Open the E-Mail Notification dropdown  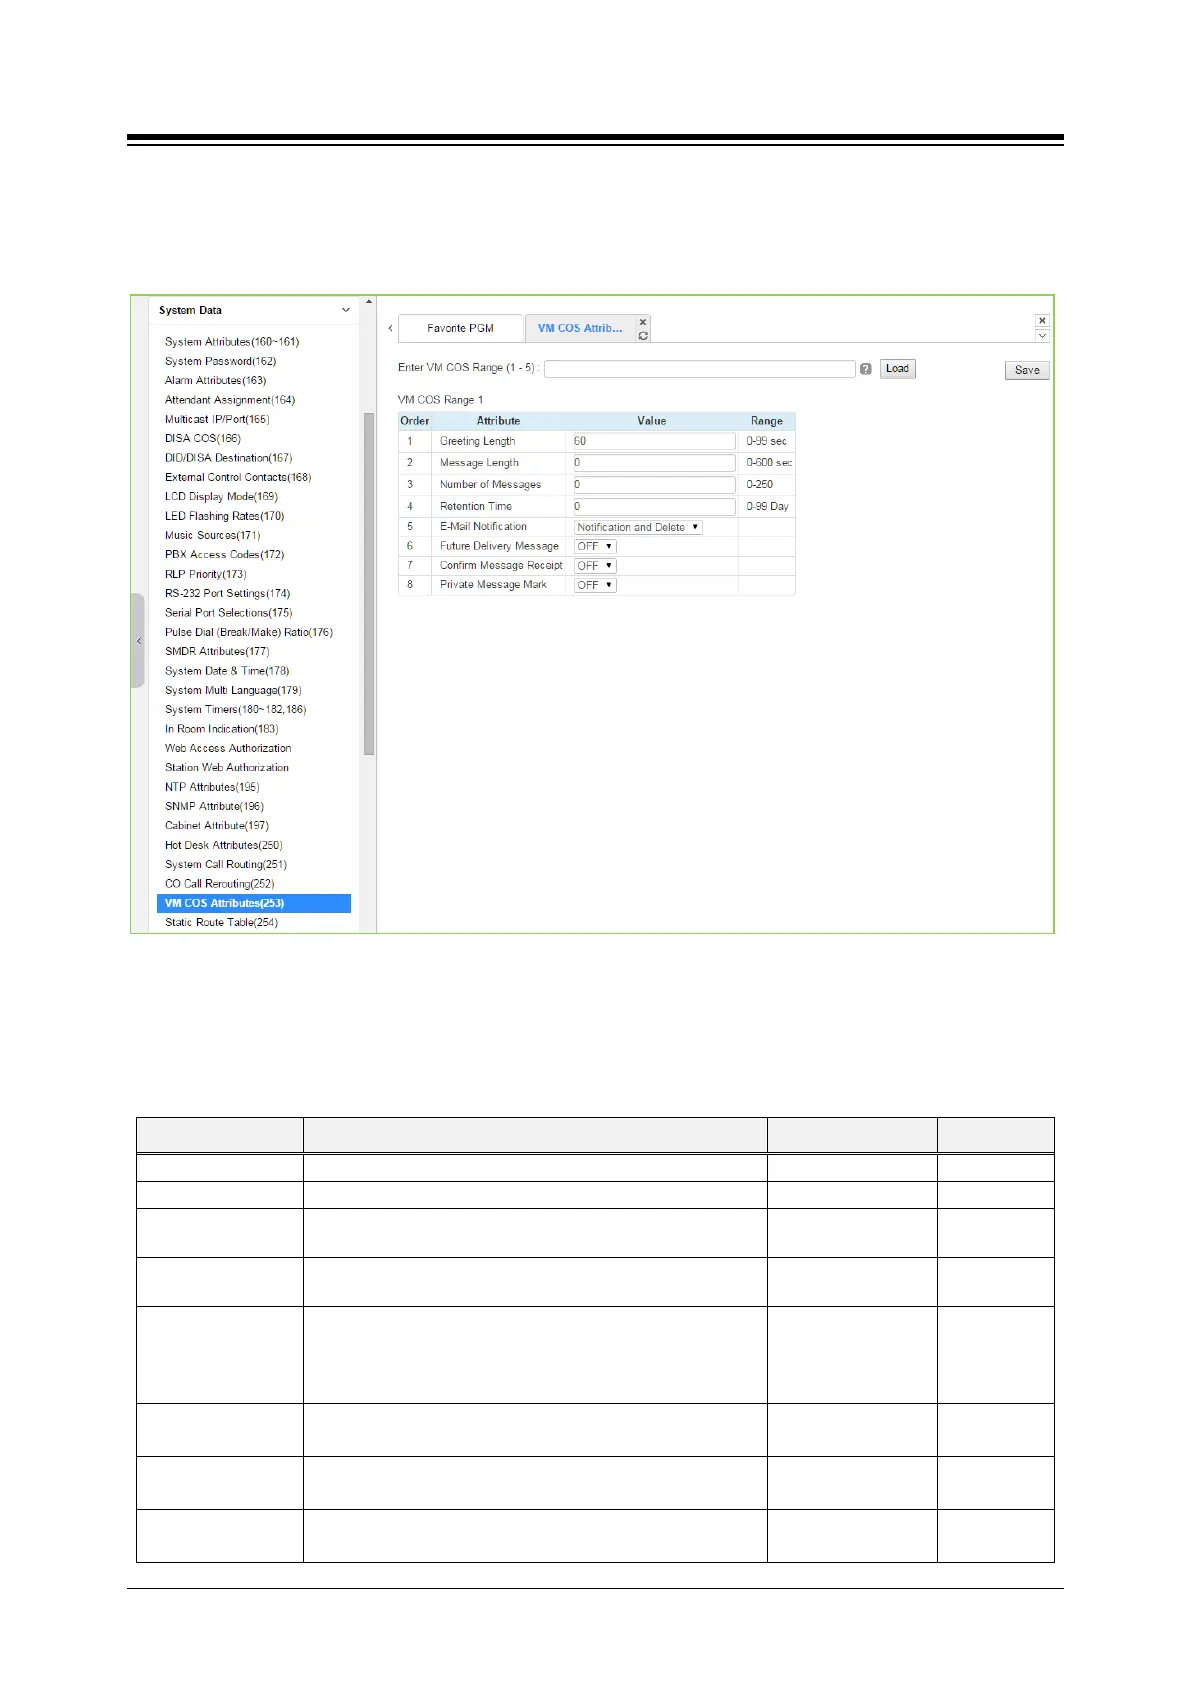tap(638, 527)
